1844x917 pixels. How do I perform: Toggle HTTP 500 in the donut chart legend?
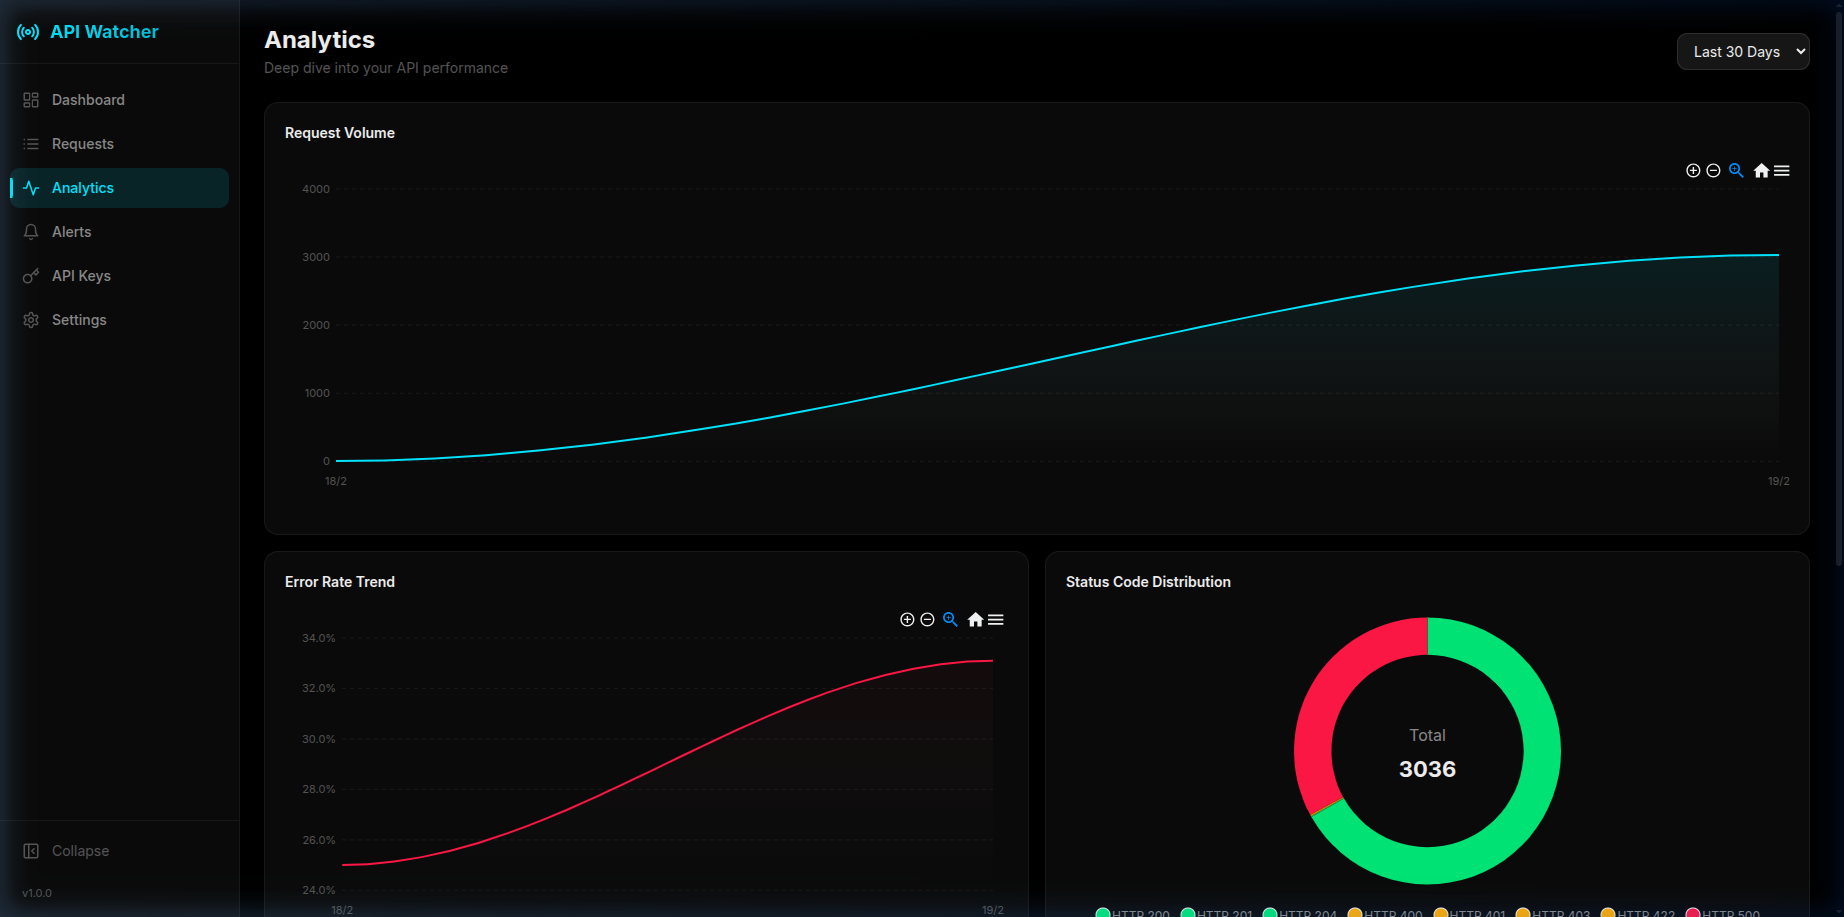point(1724,912)
